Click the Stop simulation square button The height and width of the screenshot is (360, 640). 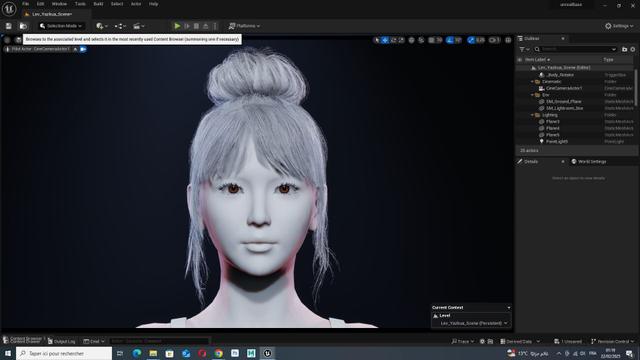pos(196,26)
